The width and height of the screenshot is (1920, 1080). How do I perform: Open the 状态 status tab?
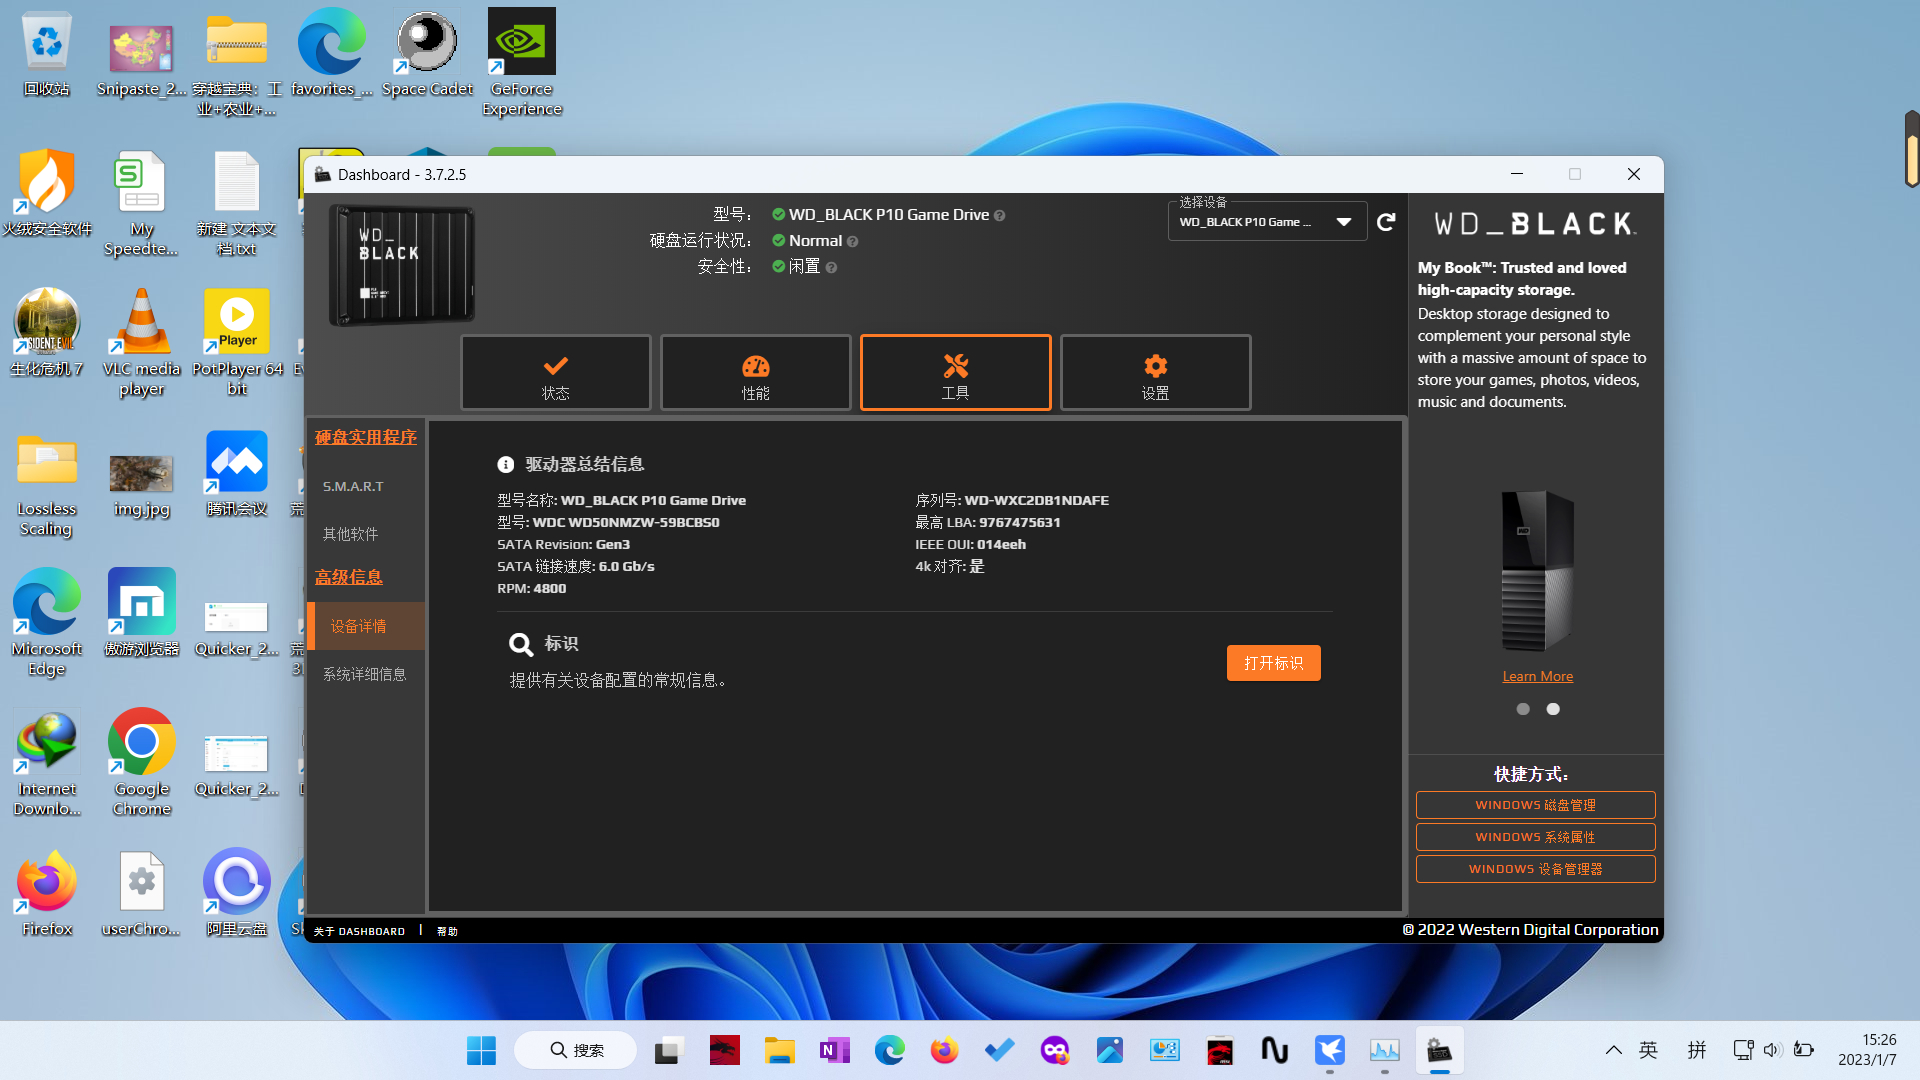555,373
